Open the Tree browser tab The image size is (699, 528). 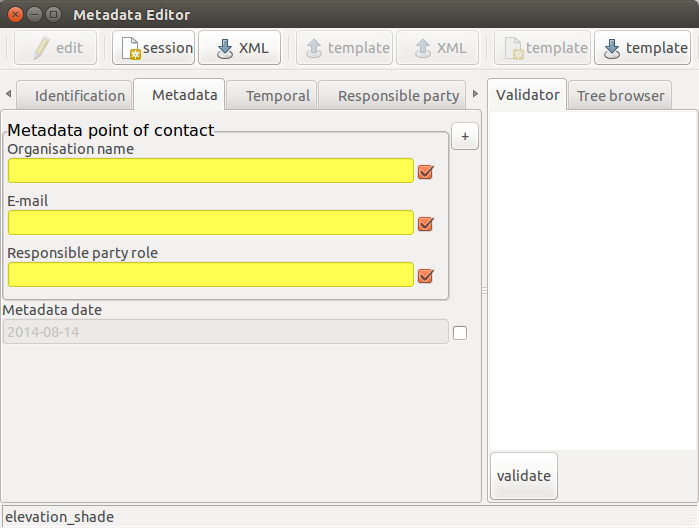(620, 95)
